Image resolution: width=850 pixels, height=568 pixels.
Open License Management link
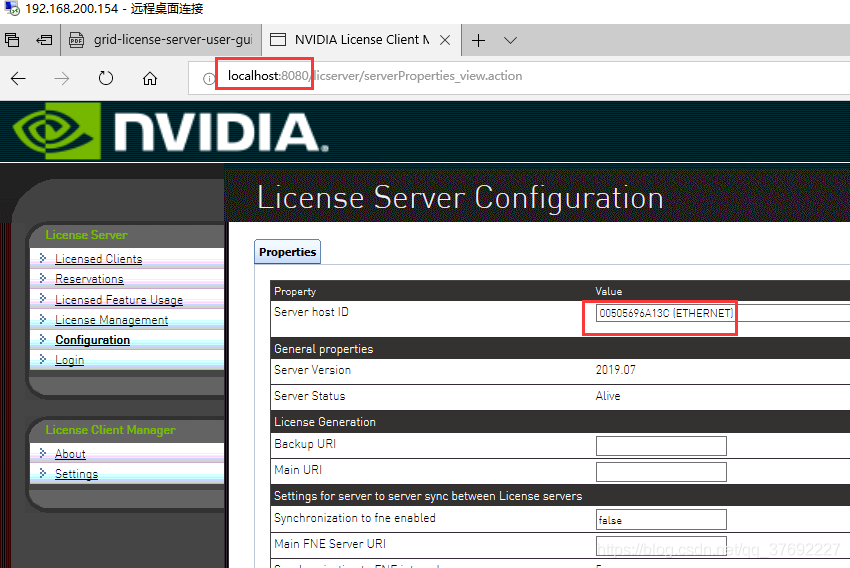(112, 320)
